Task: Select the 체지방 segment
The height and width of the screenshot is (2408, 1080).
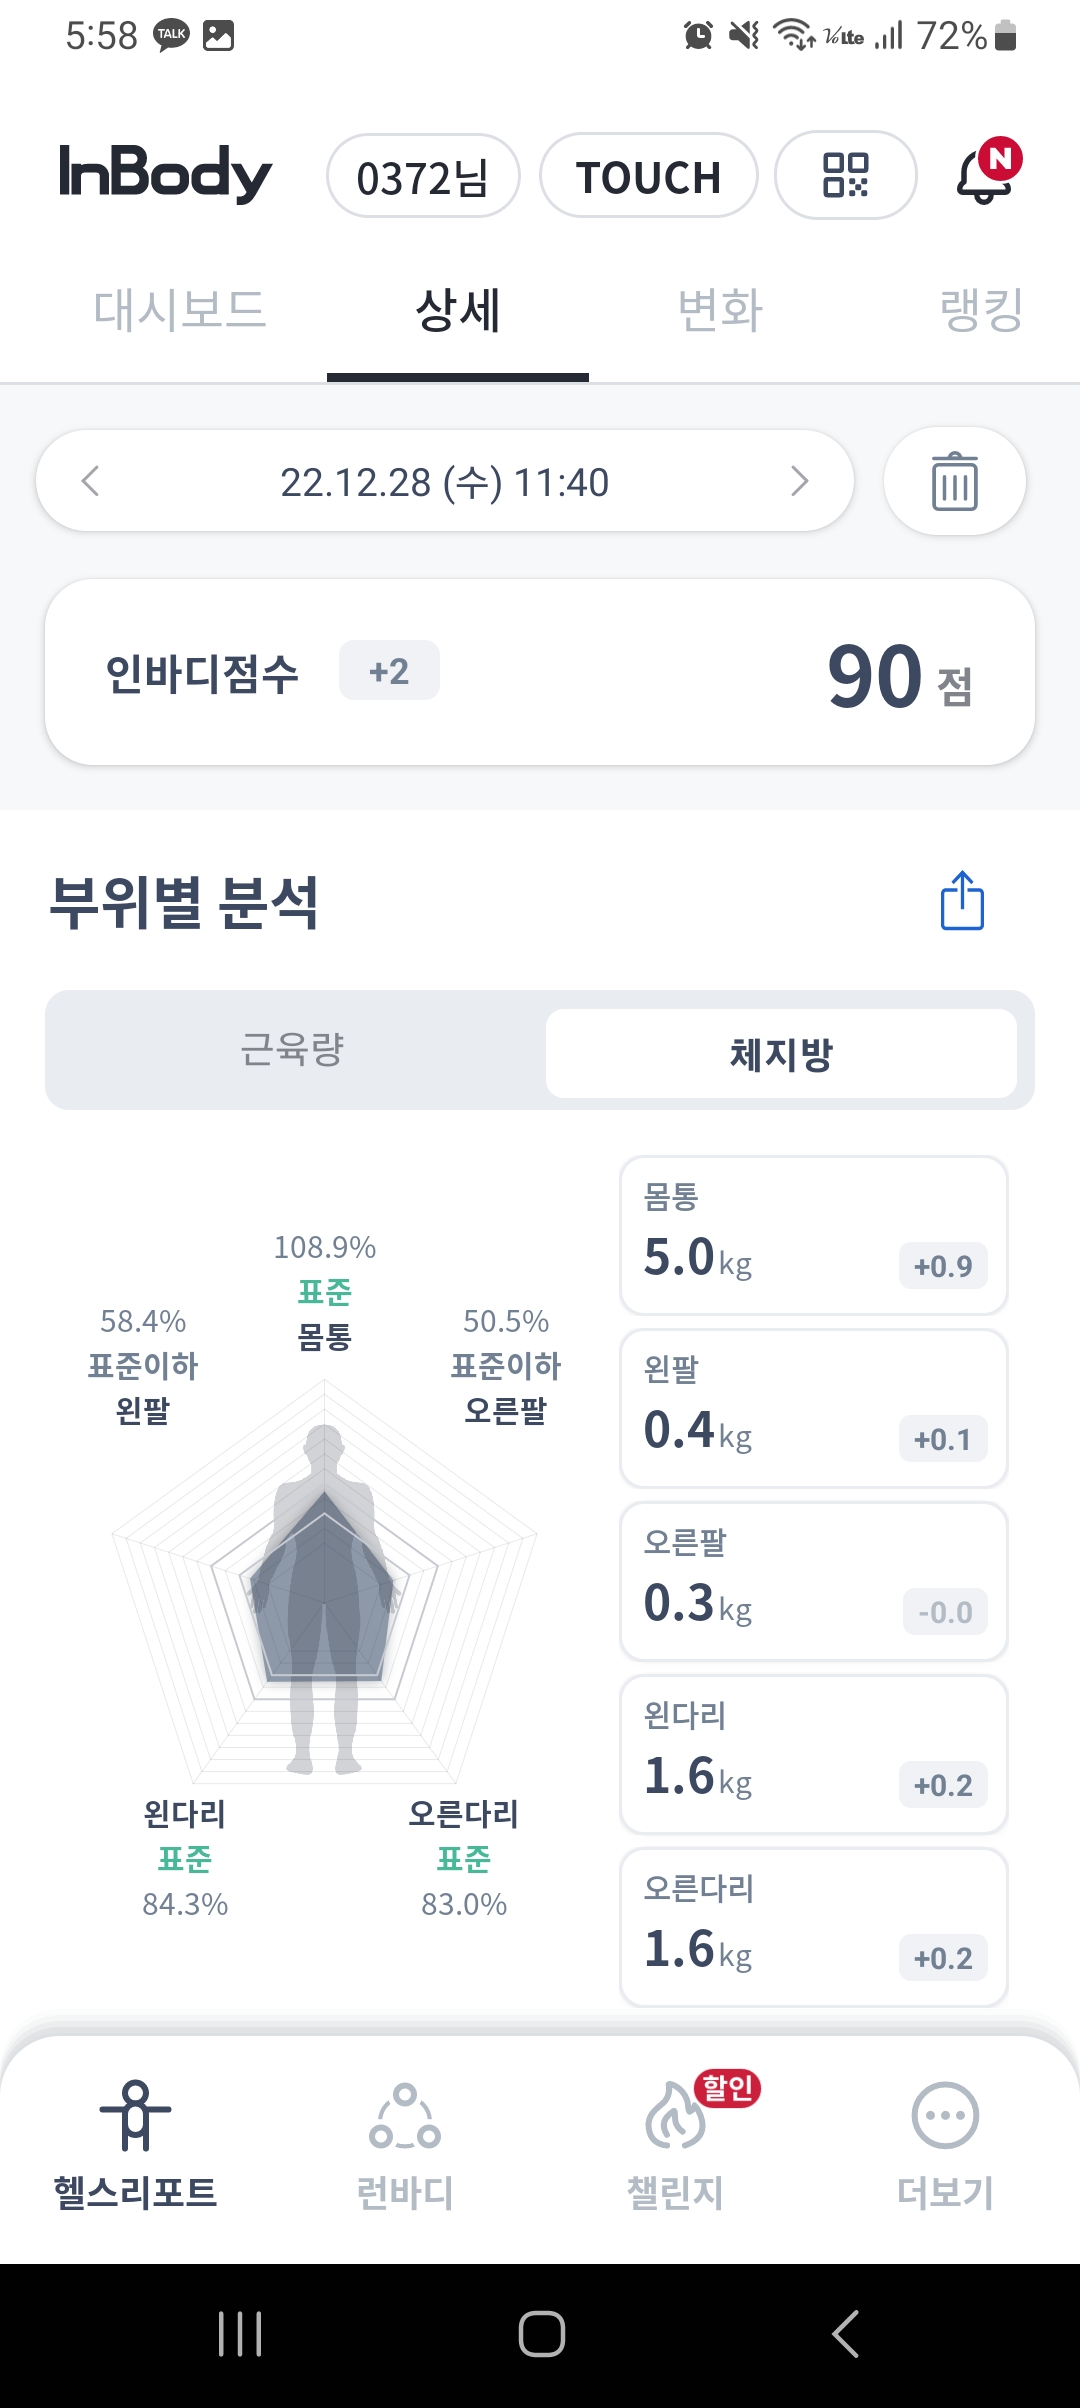Action: point(781,1053)
